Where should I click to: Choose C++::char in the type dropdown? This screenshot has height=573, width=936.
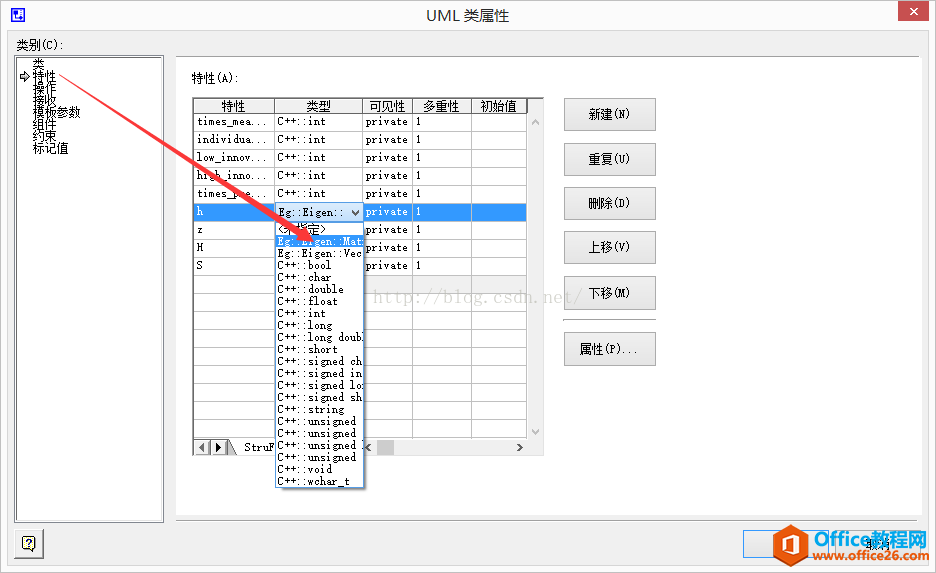(319, 278)
